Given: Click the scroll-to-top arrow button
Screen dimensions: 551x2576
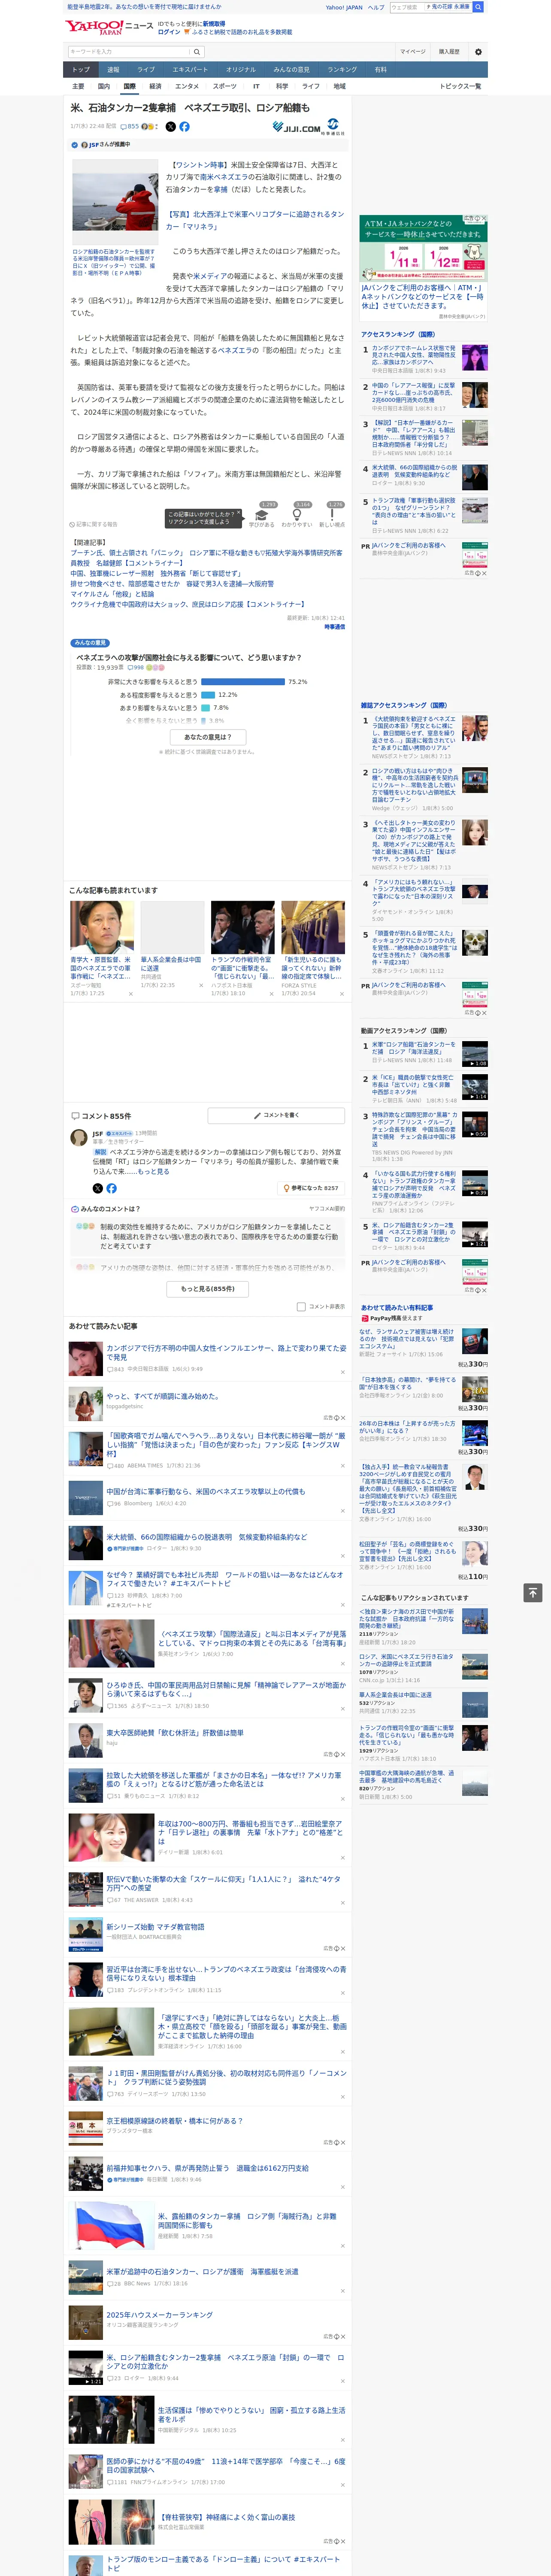Looking at the screenshot, I should 533,1592.
